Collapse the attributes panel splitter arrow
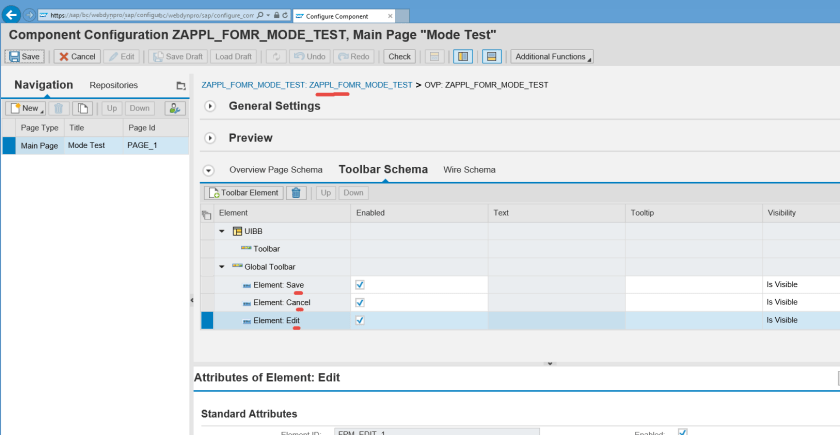This screenshot has height=435, width=840. click(x=549, y=364)
